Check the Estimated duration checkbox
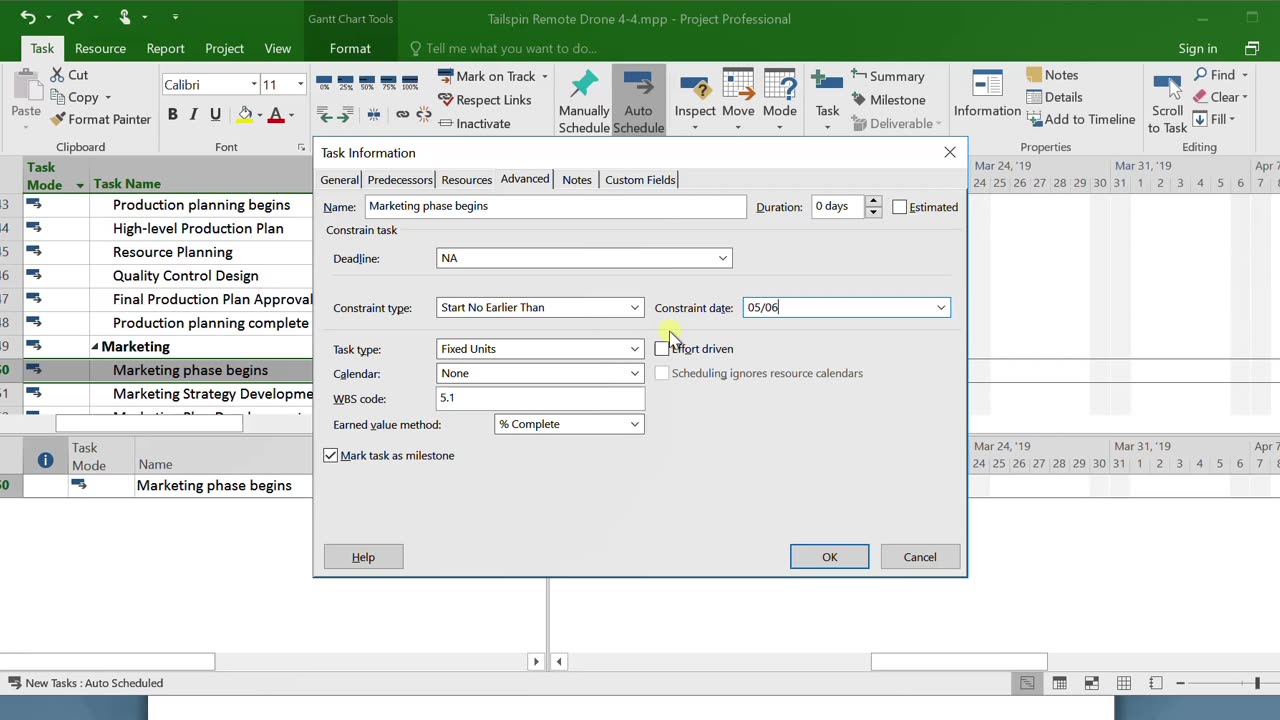This screenshot has height=720, width=1280. point(900,207)
